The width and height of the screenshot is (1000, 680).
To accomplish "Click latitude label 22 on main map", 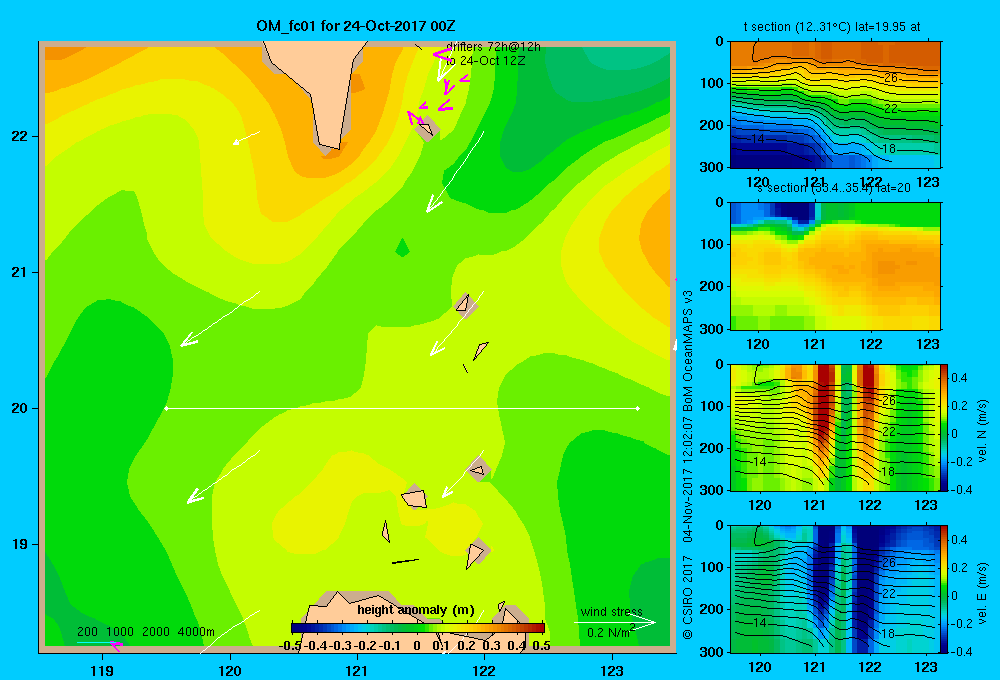I will [x=20, y=136].
